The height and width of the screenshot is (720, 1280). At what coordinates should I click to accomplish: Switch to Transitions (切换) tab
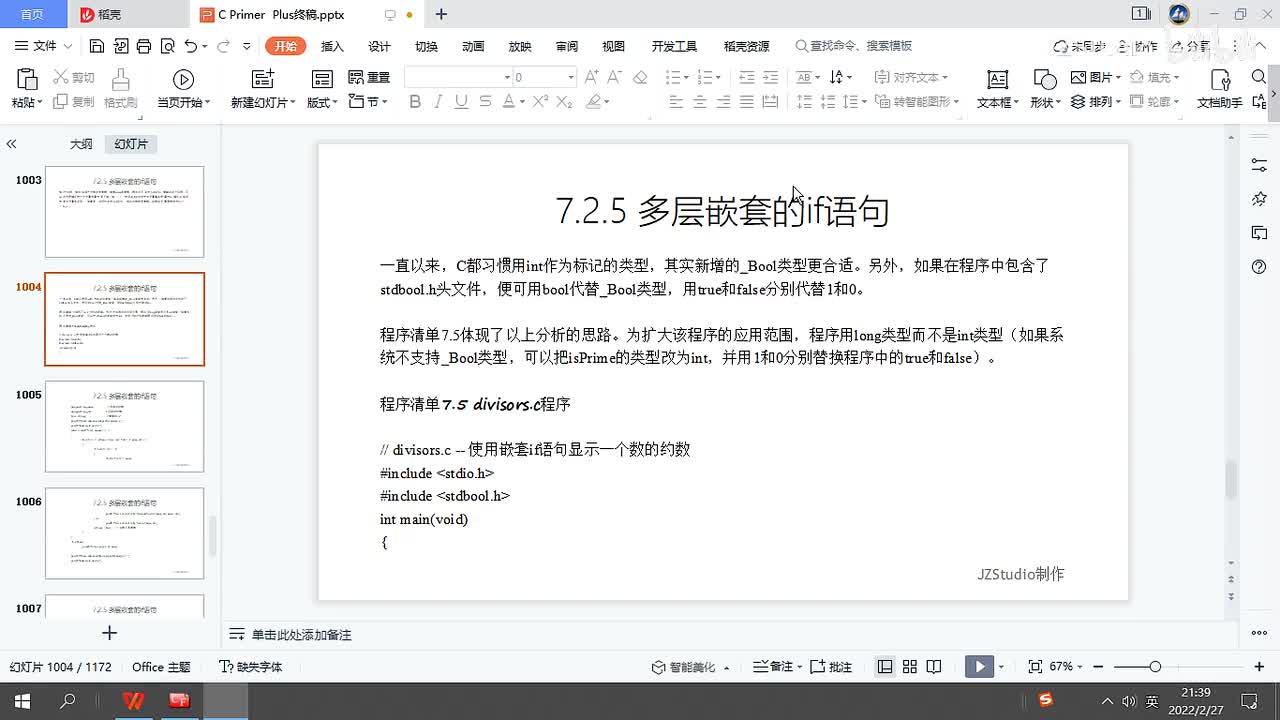click(x=426, y=46)
